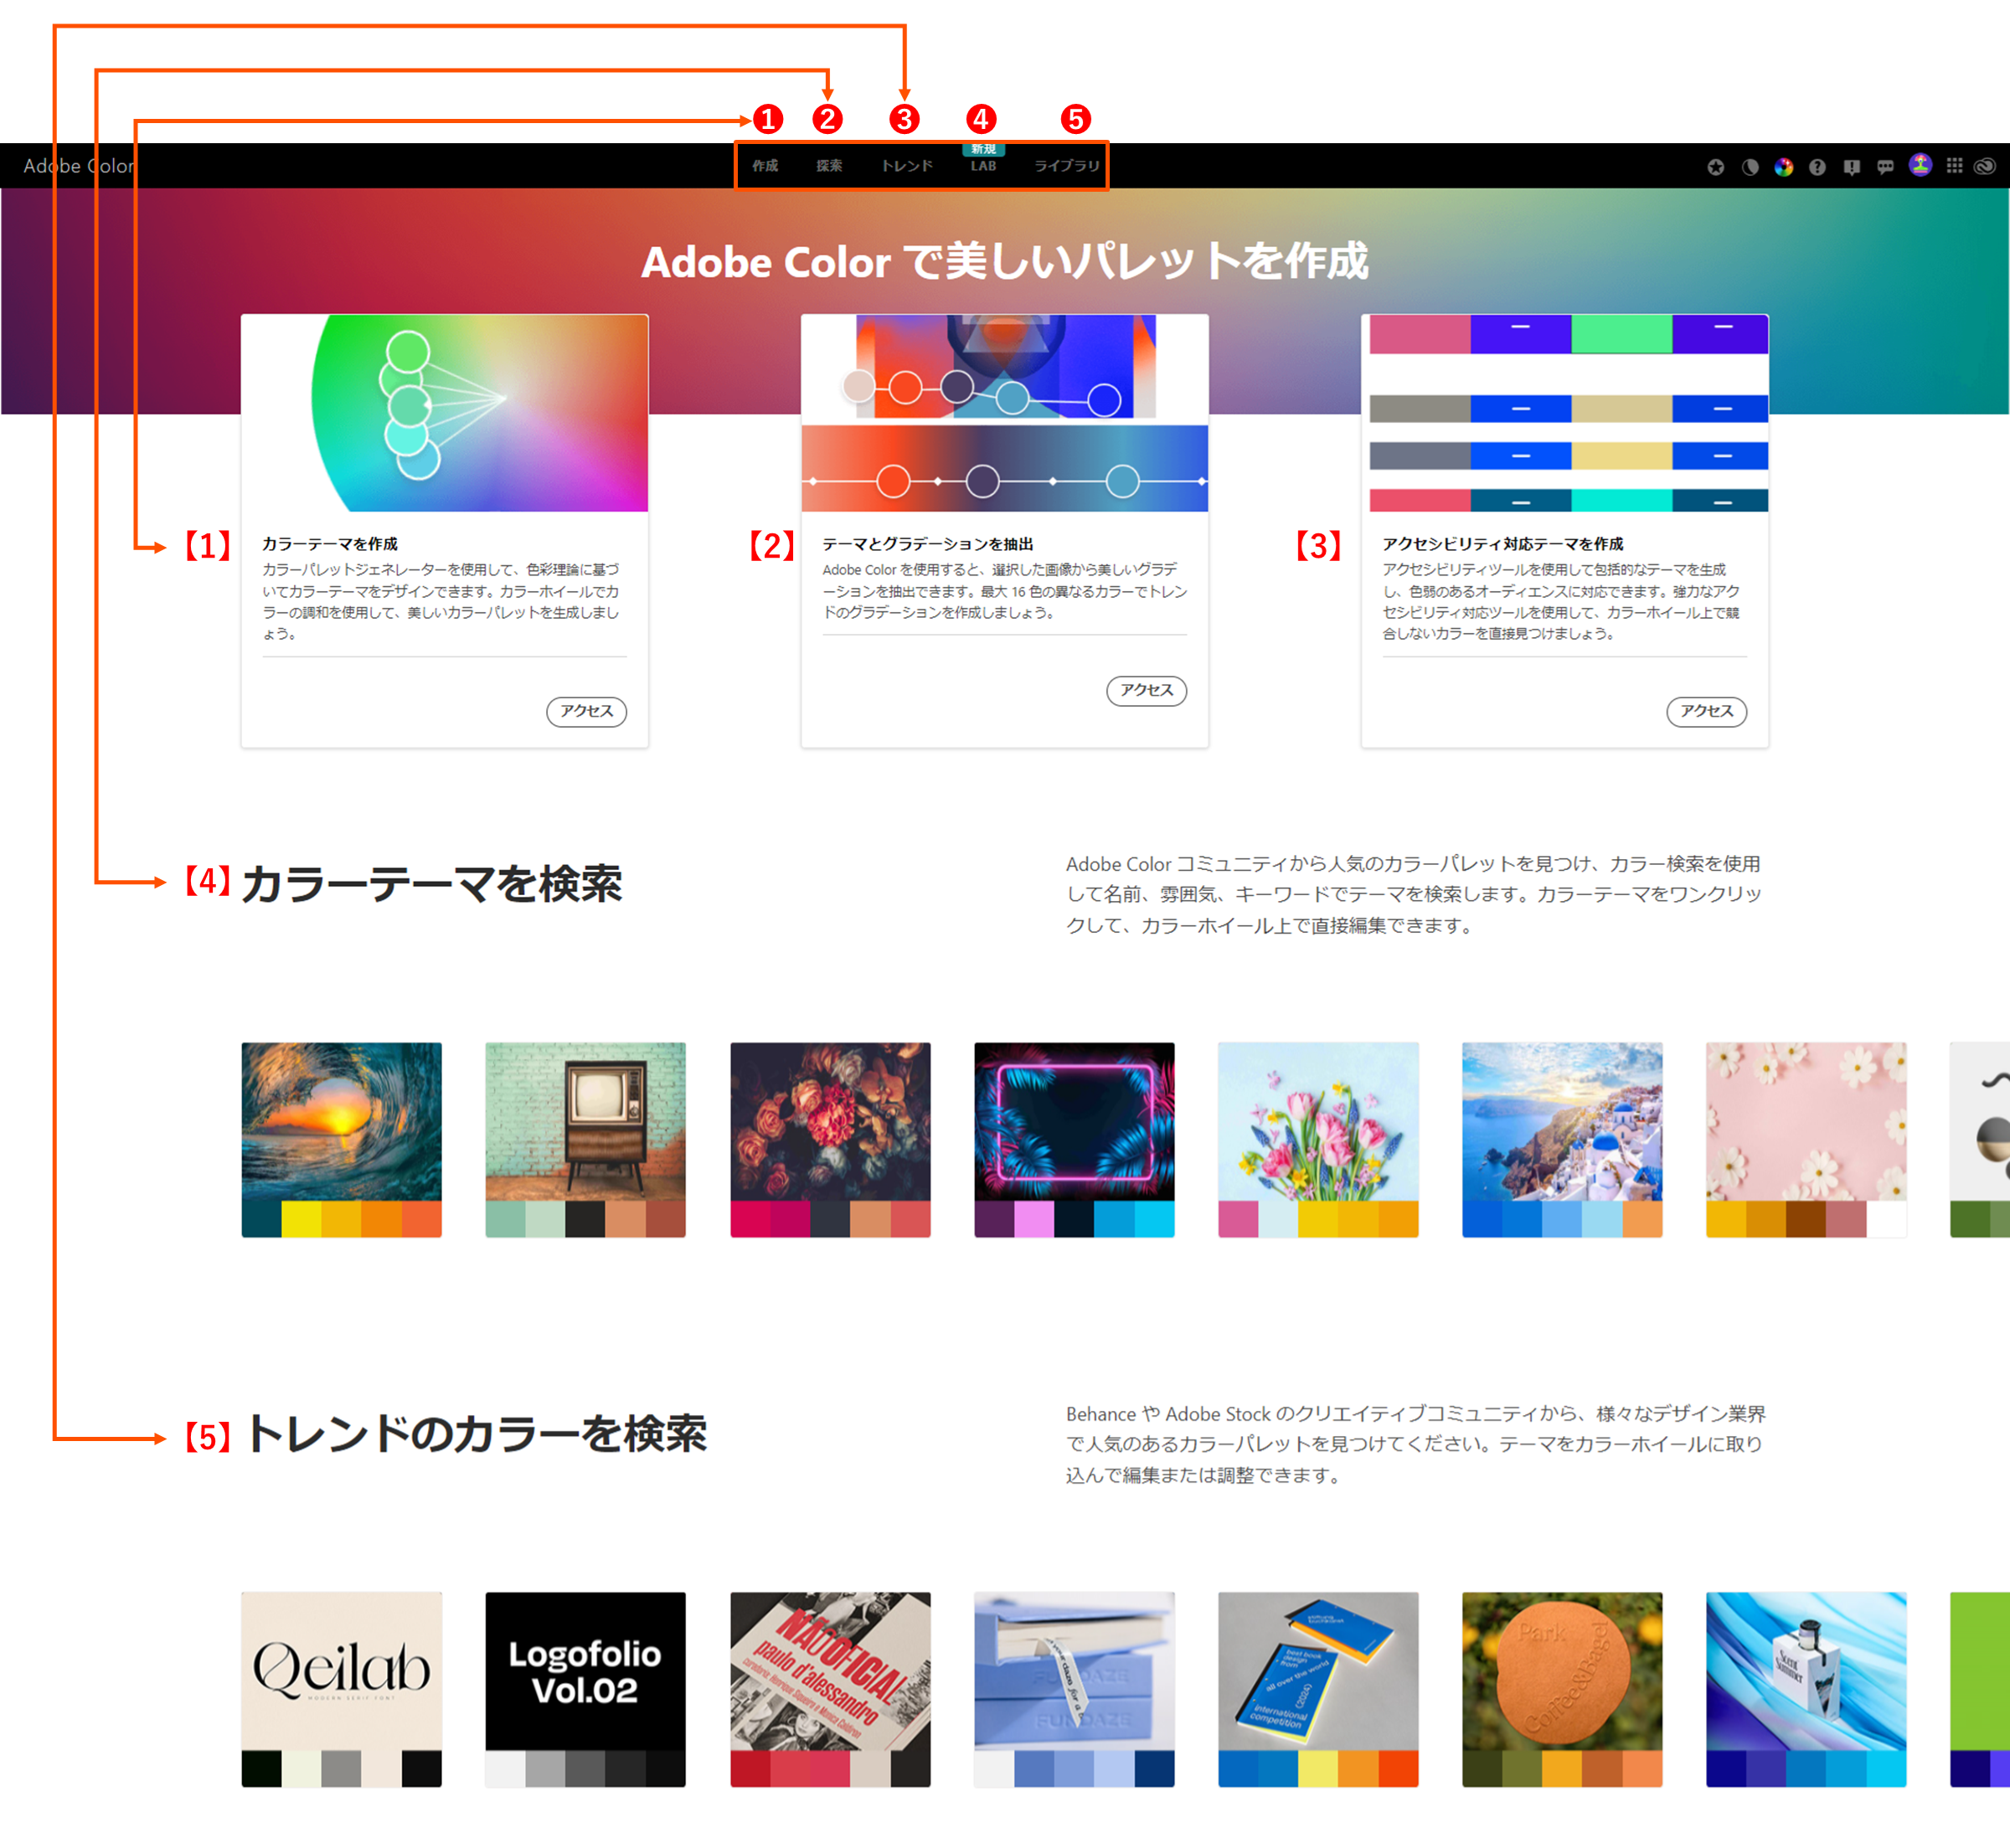Open the star (what's new) icon in header
This screenshot has width=2010, height=1848.
pos(1716,167)
